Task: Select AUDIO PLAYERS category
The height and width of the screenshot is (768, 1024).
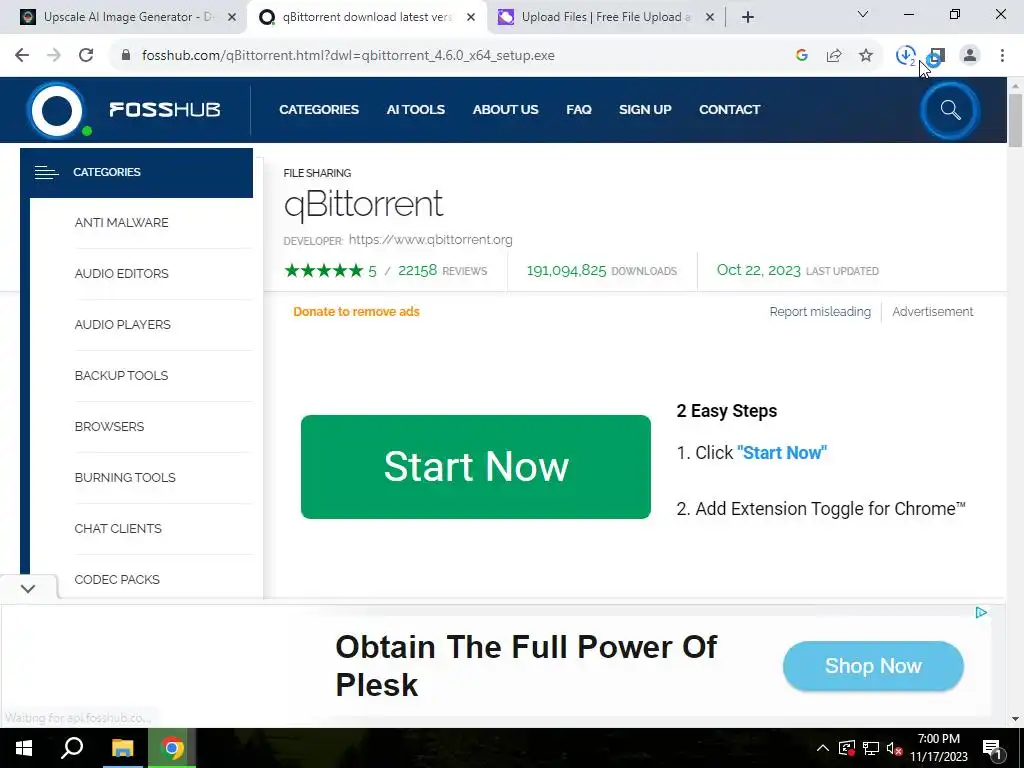Action: pyautogui.click(x=123, y=325)
